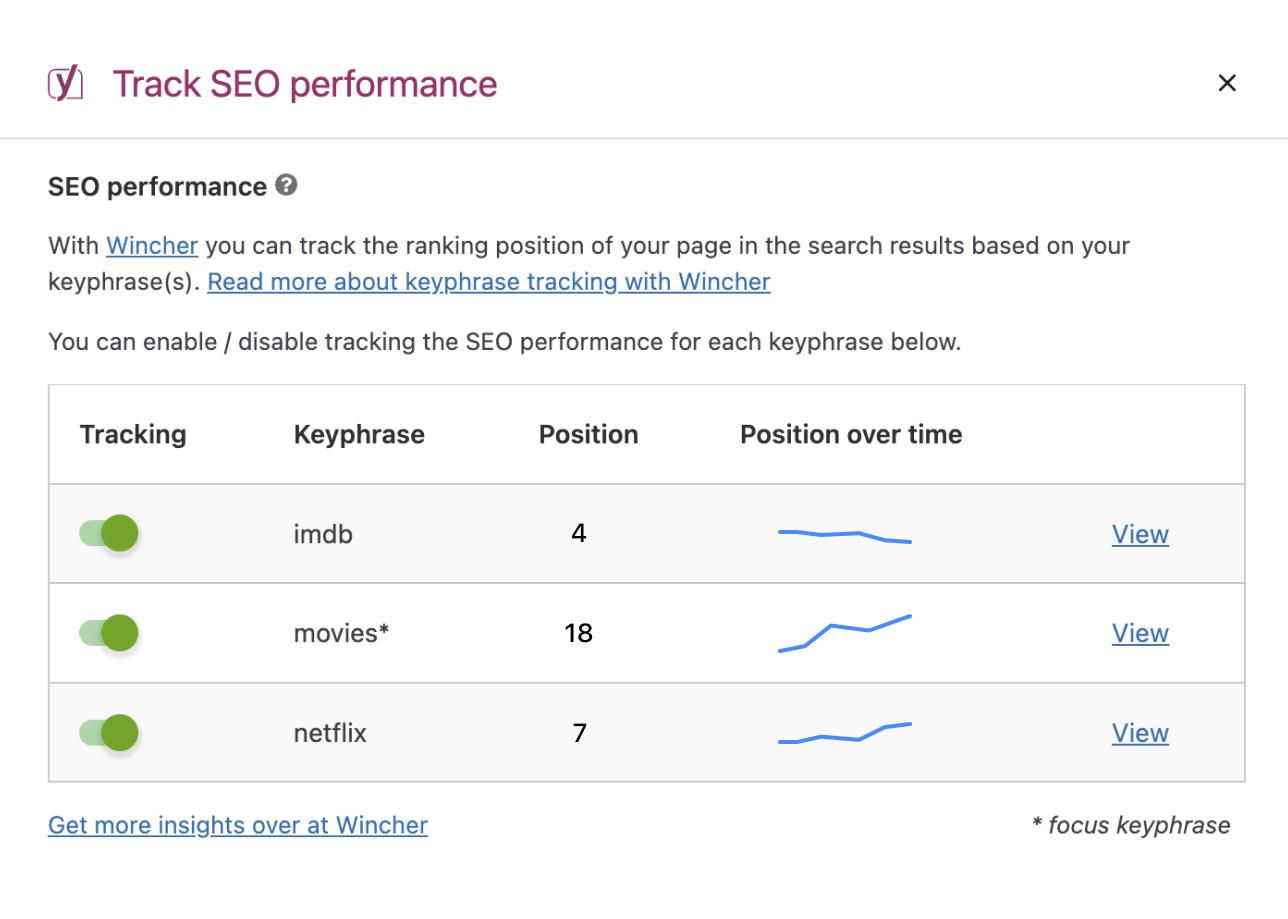Get more insights over at Wincher
The width and height of the screenshot is (1288, 919).
(238, 825)
